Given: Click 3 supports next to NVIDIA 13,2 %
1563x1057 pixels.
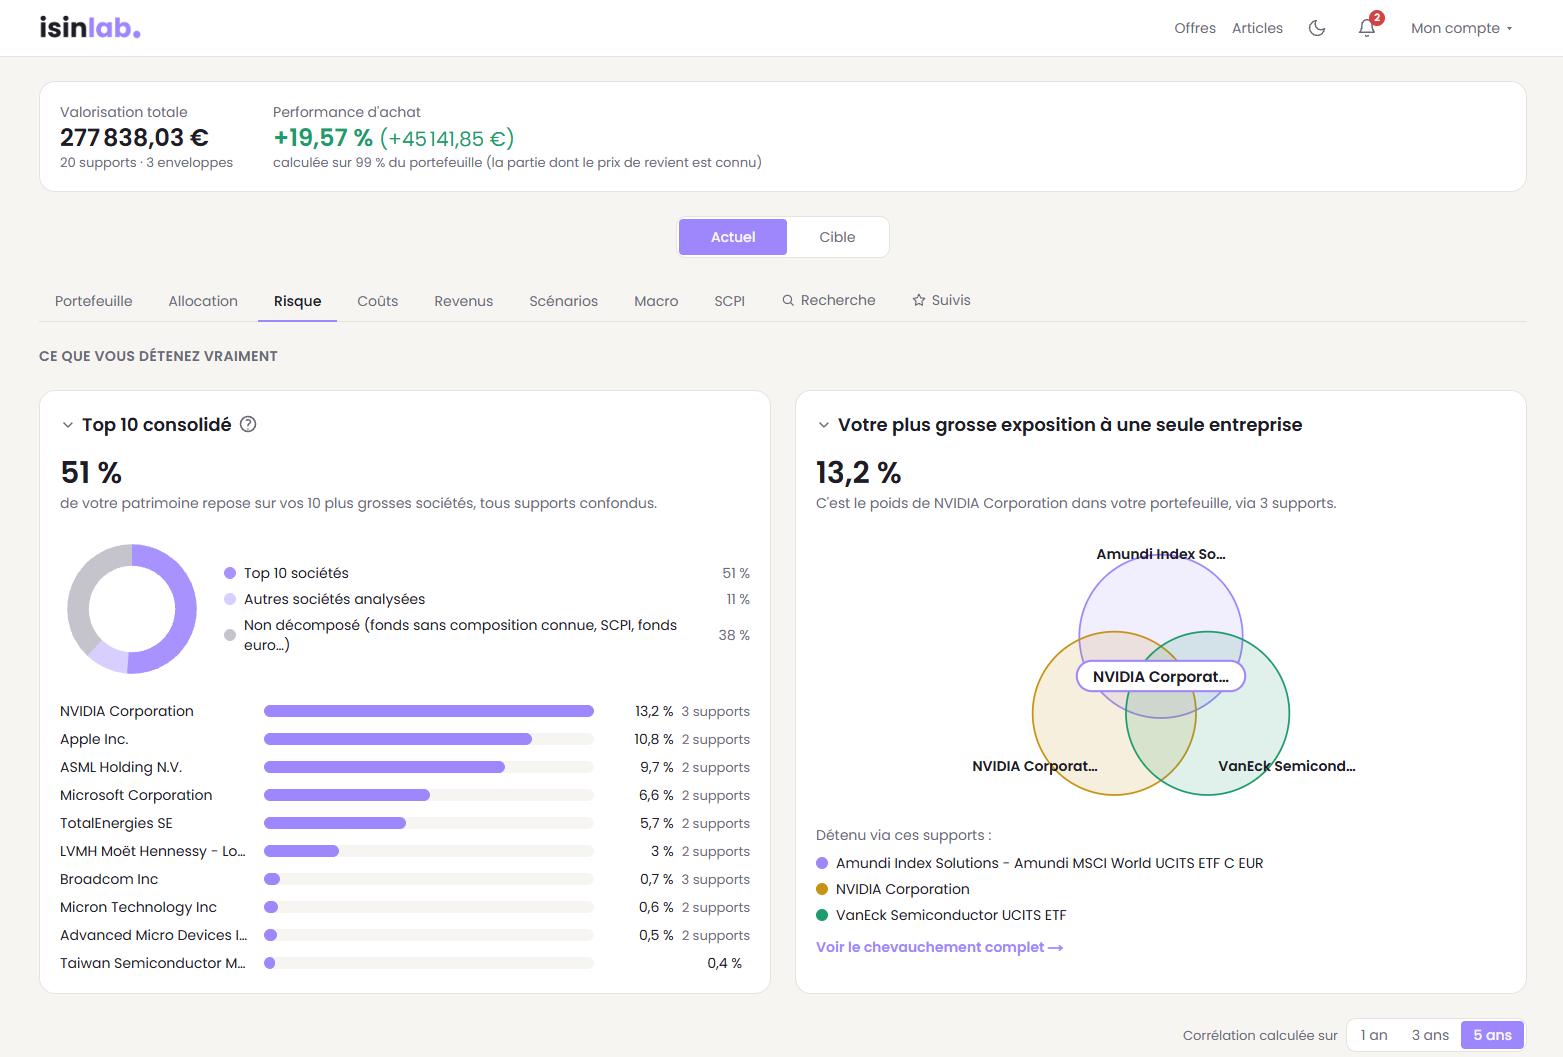Looking at the screenshot, I should click(715, 711).
